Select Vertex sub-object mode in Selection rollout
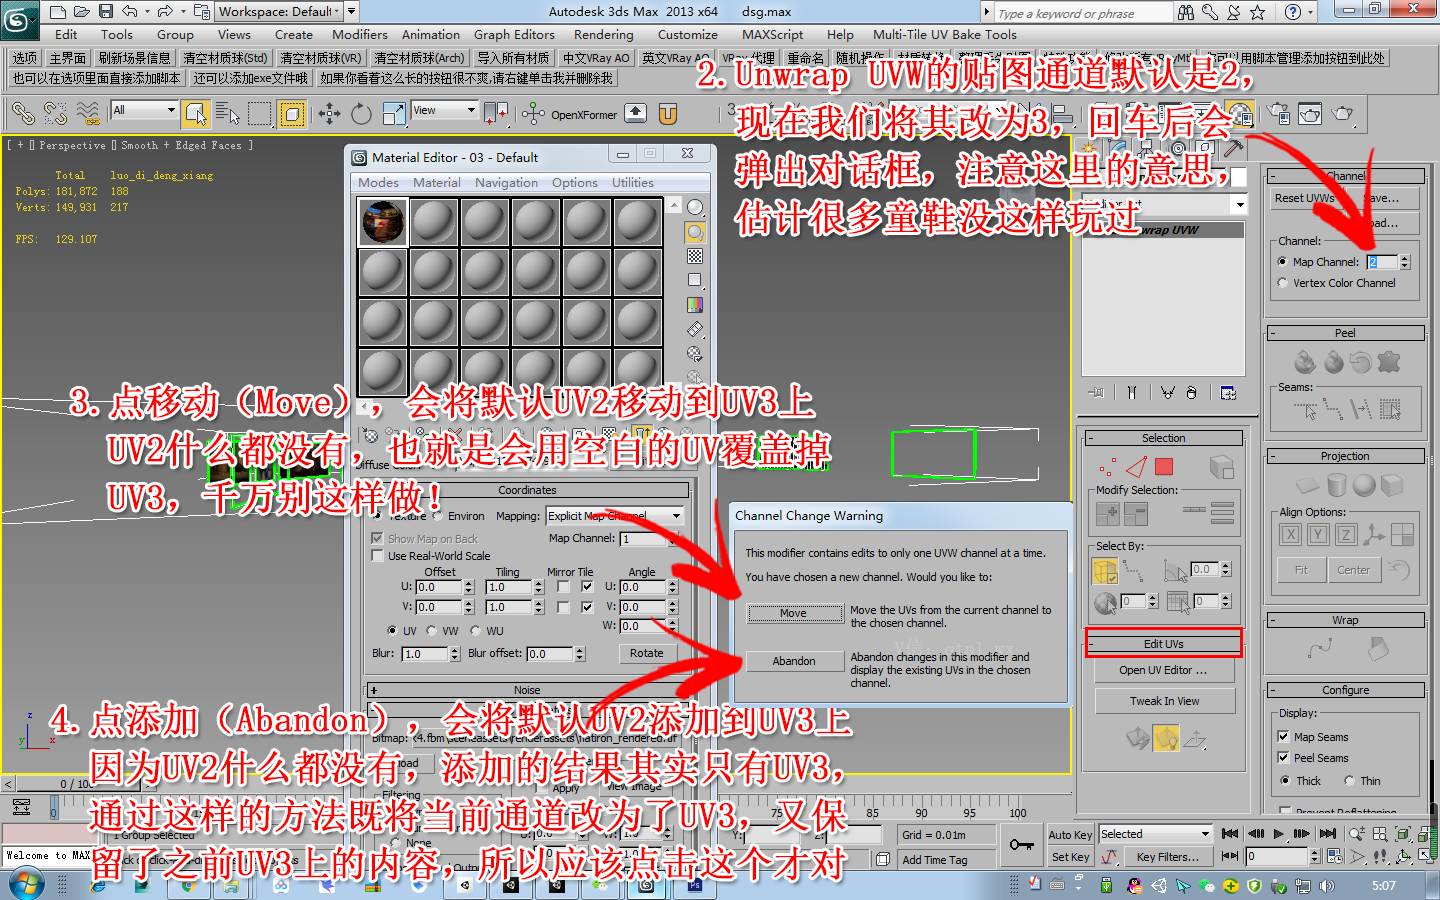This screenshot has width=1440, height=900. (x=1106, y=467)
